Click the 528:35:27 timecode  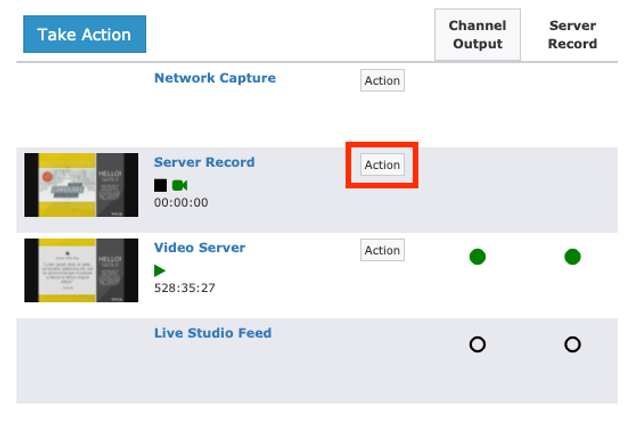pos(184,288)
